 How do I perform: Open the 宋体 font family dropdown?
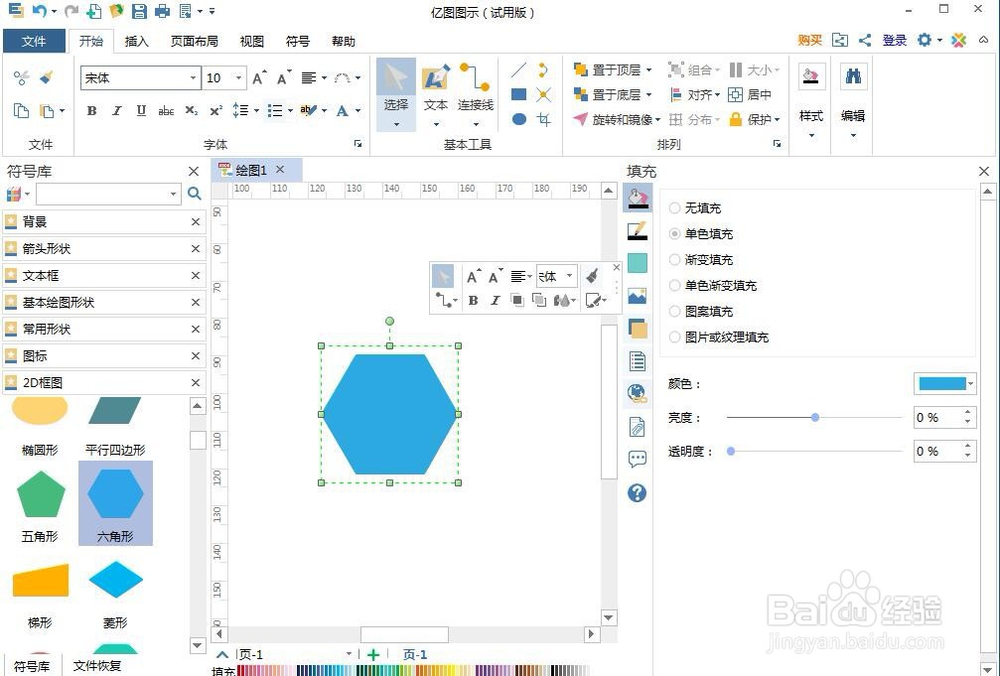tap(196, 78)
